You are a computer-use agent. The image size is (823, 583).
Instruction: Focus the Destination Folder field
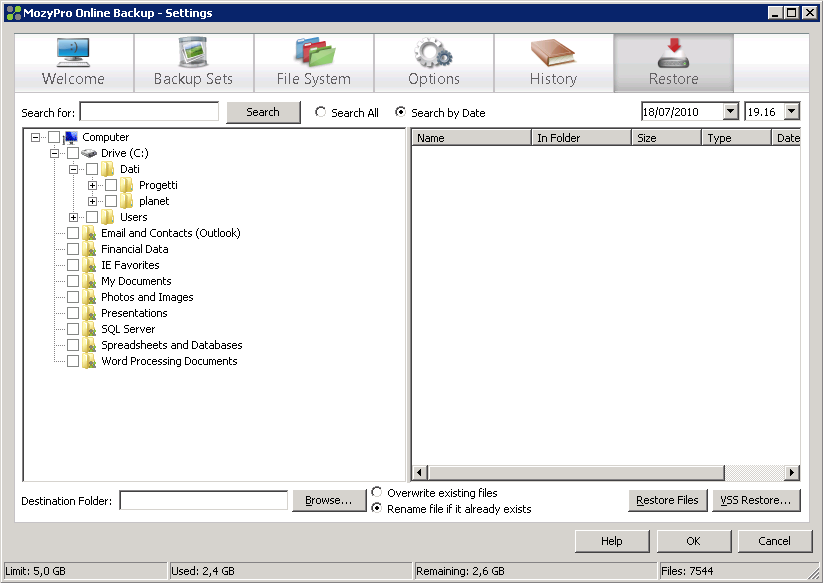(204, 500)
